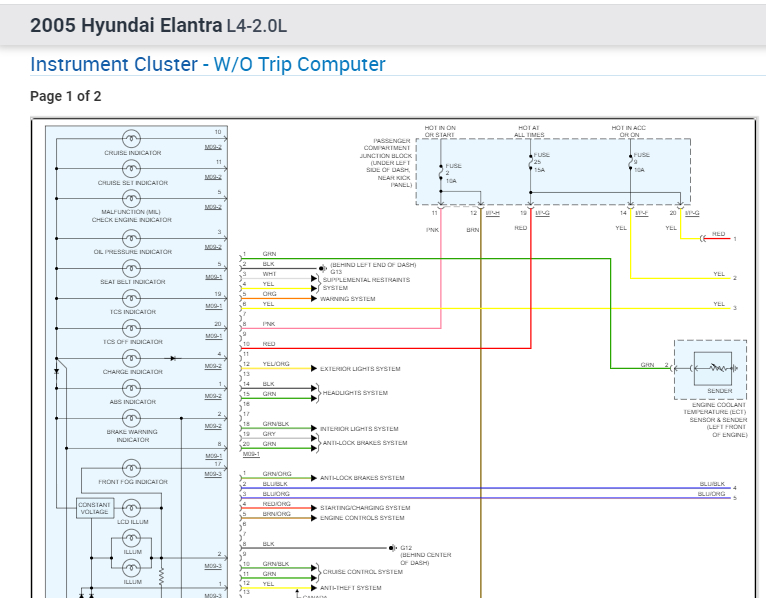
Task: Click the G12 ground point symbol
Action: tap(393, 548)
